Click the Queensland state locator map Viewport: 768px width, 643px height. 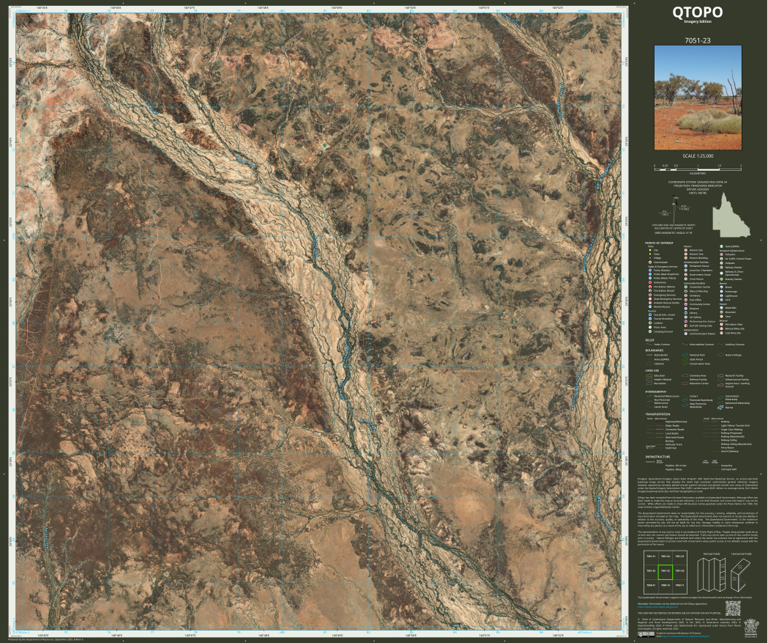731,215
